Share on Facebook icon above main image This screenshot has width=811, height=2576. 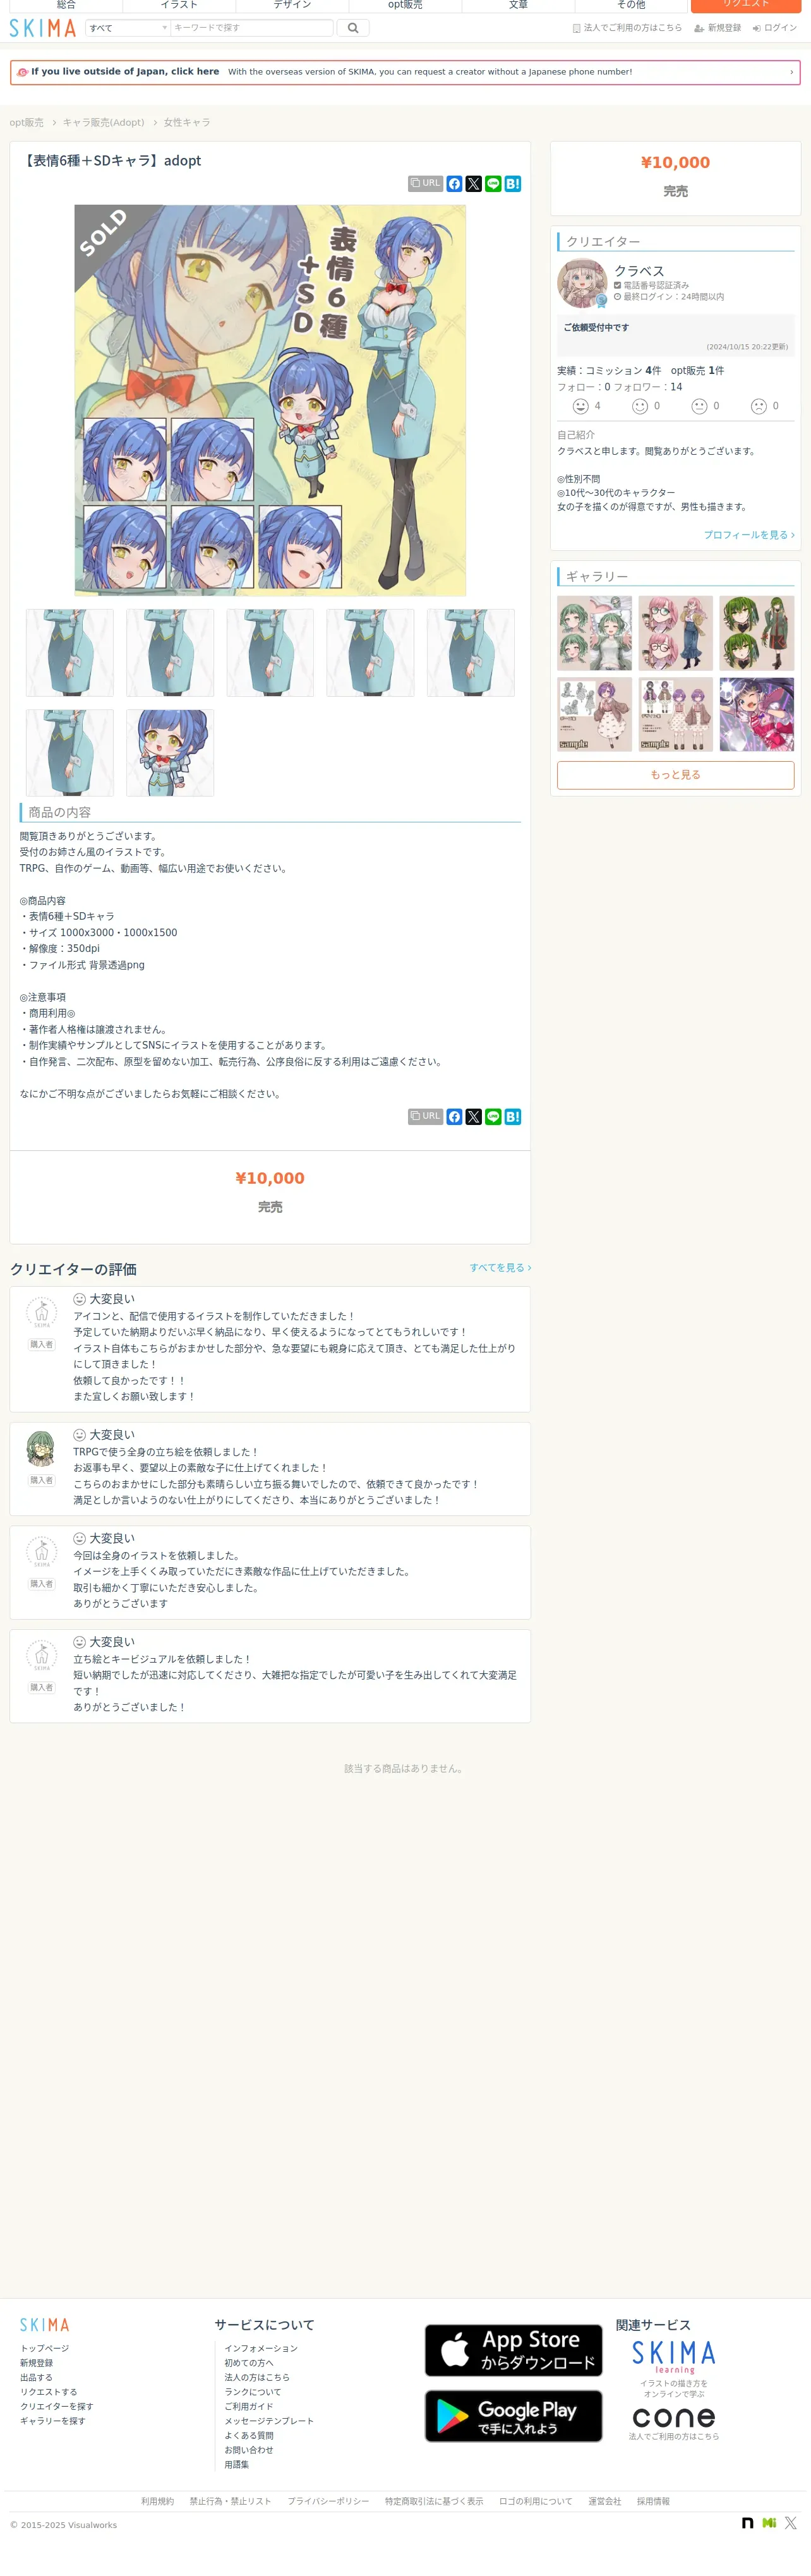pos(454,184)
